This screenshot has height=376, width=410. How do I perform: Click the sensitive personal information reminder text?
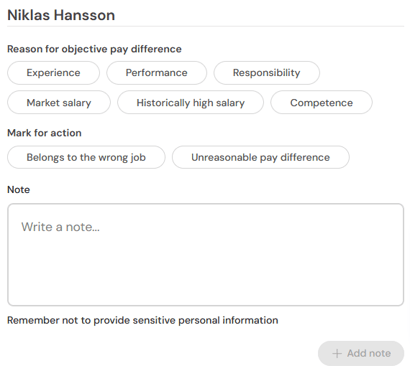pos(143,320)
